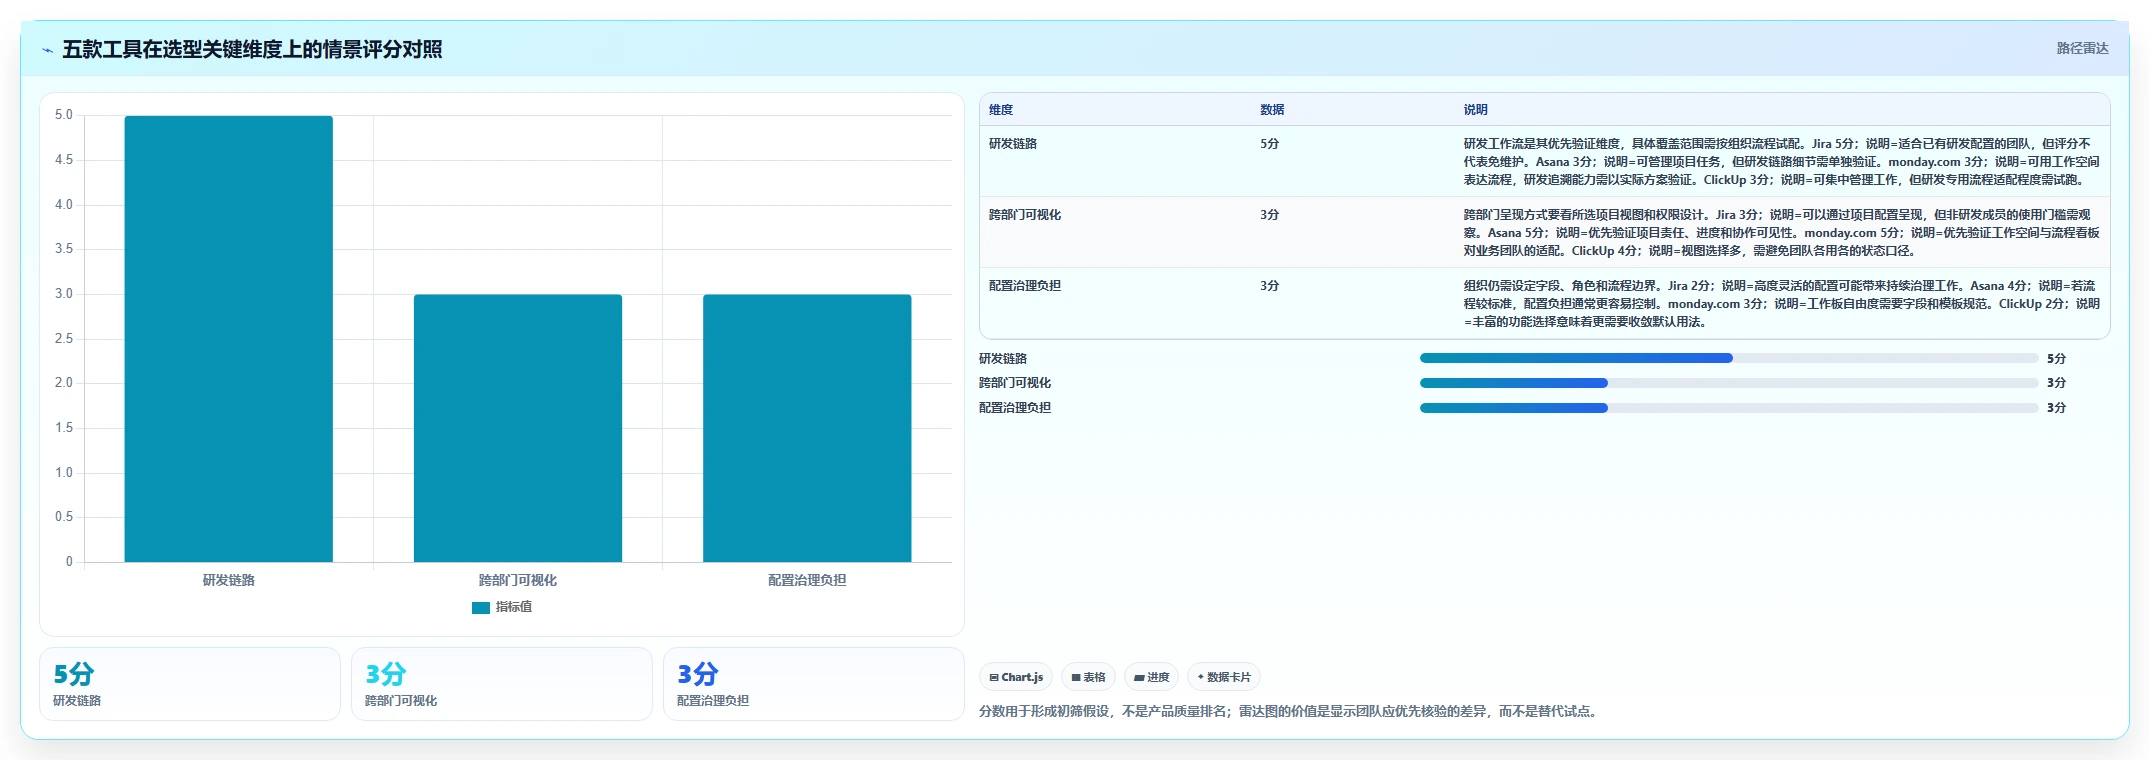Screen dimensions: 2150x760
Task: Click the 配置治理负担 table row cell
Action: 1025,286
